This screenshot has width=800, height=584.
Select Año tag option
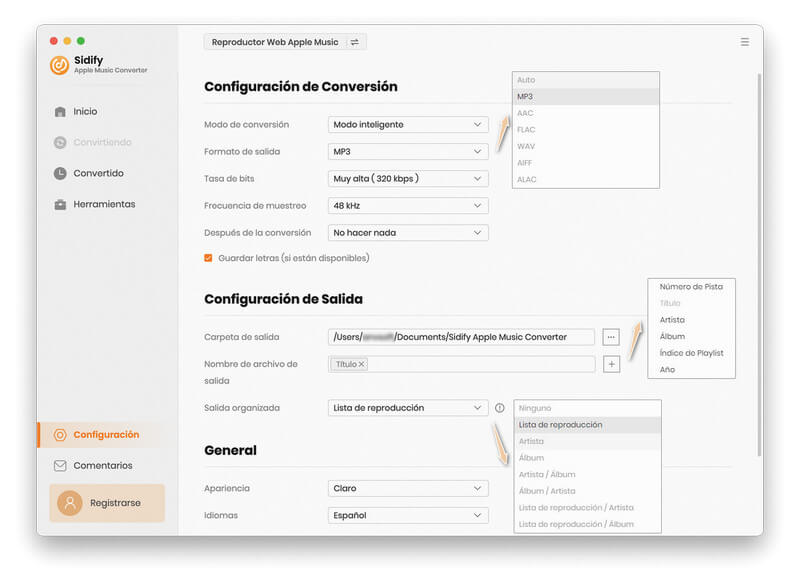click(x=691, y=369)
